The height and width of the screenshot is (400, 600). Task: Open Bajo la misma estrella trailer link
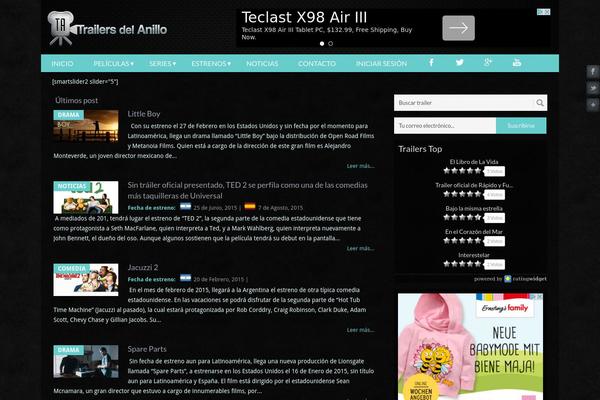[x=474, y=209]
